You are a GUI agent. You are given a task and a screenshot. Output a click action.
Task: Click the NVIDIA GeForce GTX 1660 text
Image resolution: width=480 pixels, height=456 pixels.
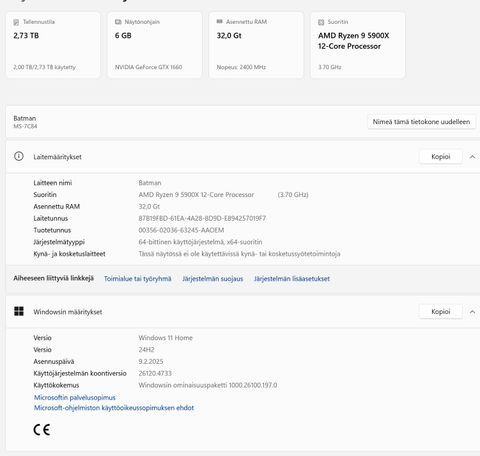[x=148, y=67]
